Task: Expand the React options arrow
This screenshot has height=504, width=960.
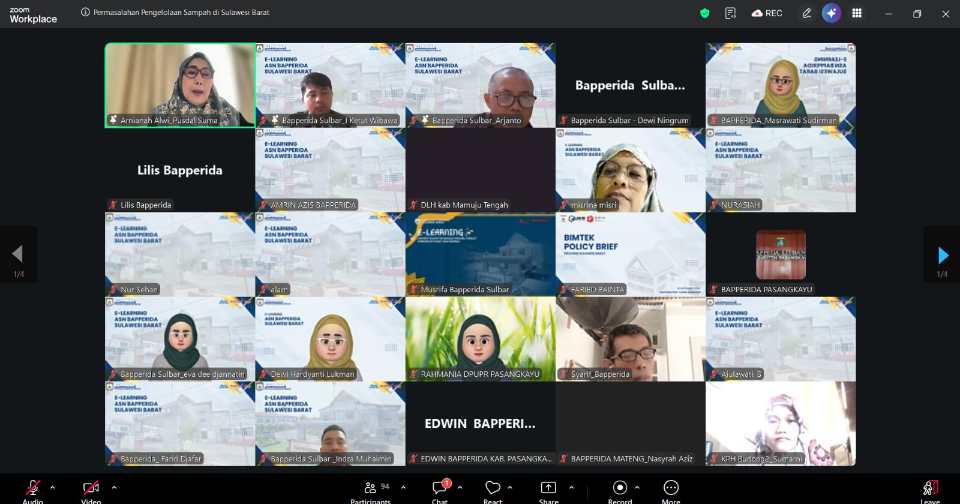Action: [510, 487]
